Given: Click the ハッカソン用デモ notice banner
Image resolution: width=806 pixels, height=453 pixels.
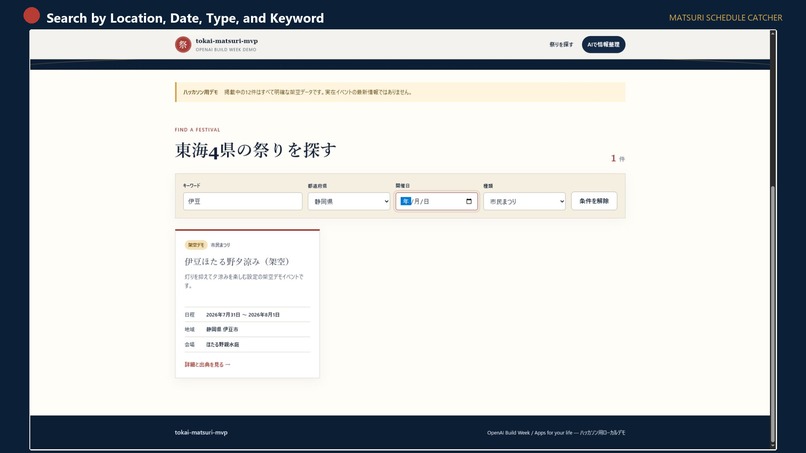Looking at the screenshot, I should tap(400, 92).
